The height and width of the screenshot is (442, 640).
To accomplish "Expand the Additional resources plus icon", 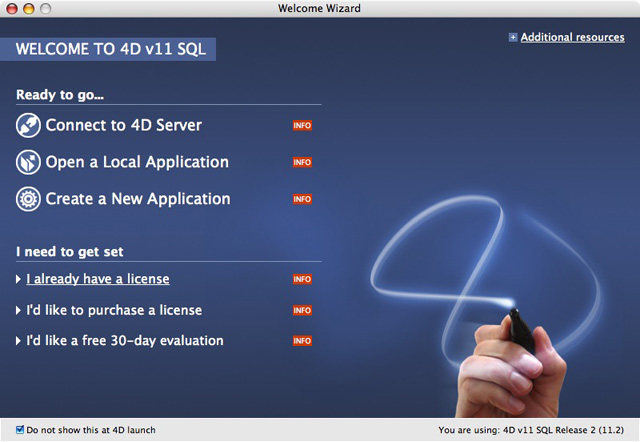I will pyautogui.click(x=513, y=38).
